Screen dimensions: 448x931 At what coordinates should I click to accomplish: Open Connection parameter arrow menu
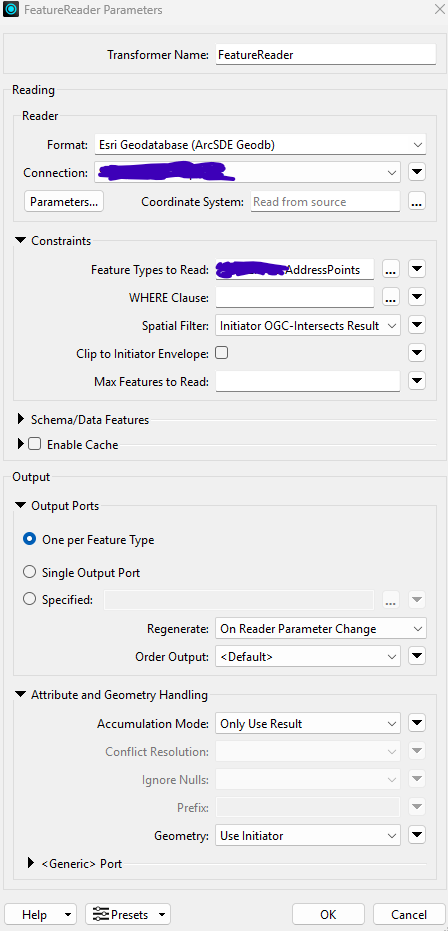(417, 173)
